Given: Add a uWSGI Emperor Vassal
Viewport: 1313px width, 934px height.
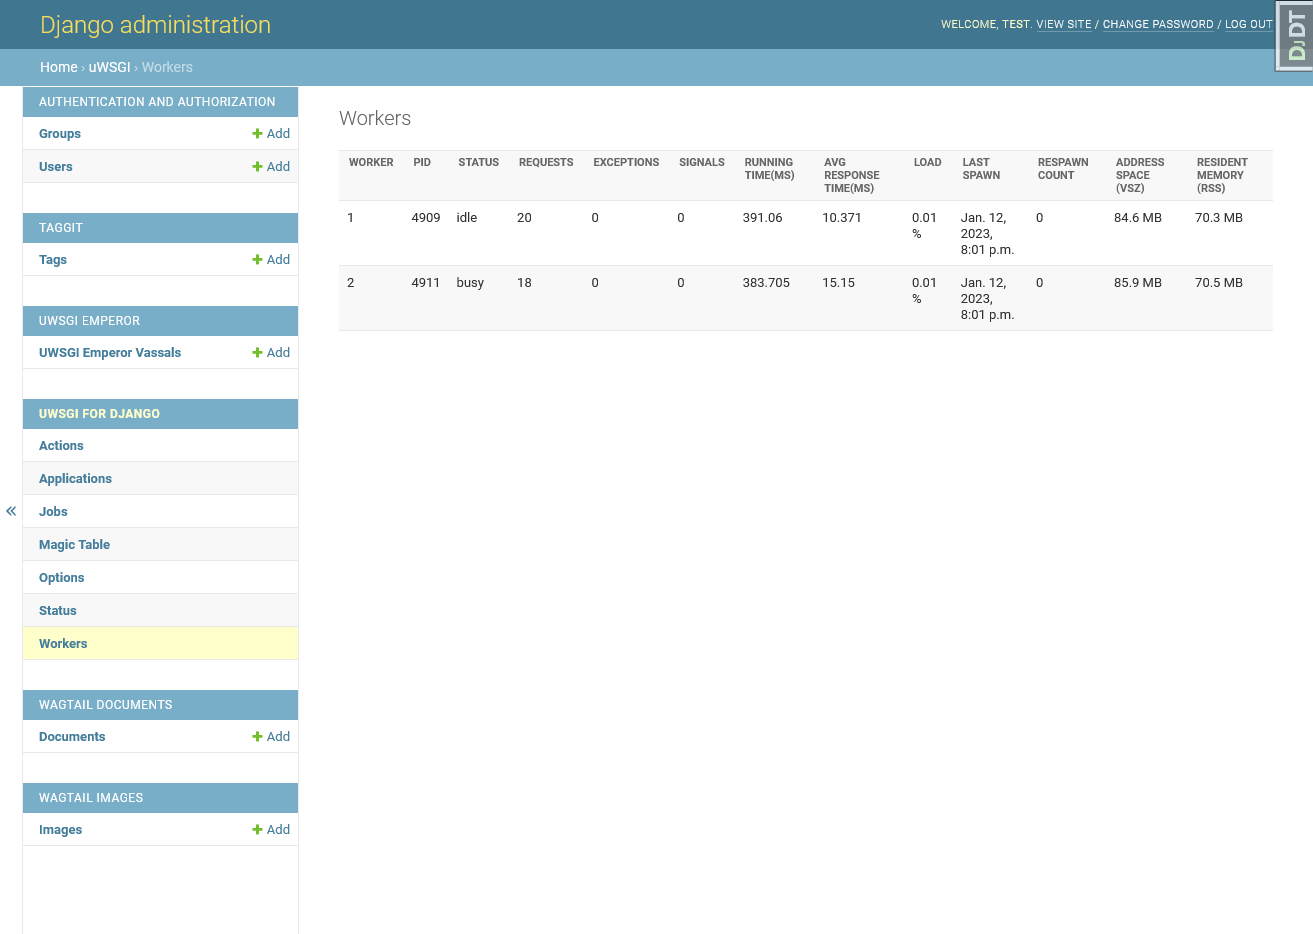Looking at the screenshot, I should pos(271,353).
